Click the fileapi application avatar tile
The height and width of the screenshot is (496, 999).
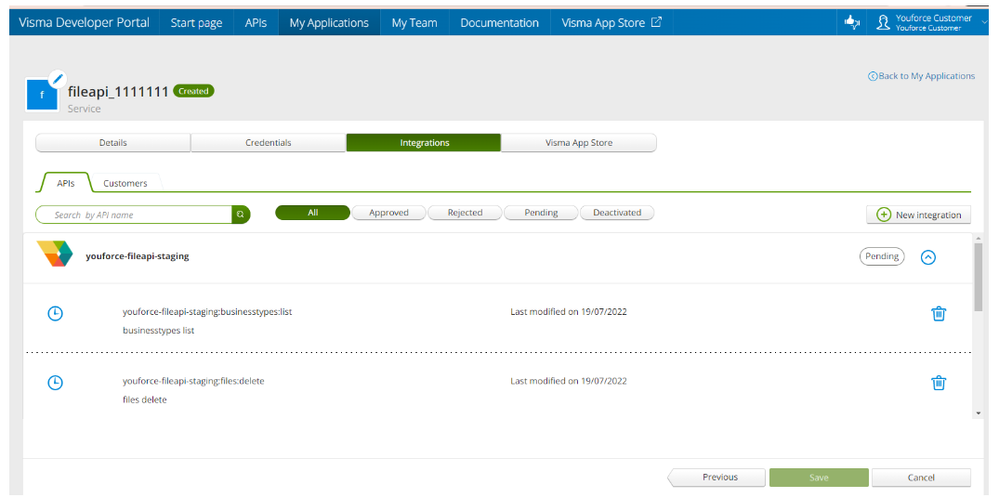point(42,94)
